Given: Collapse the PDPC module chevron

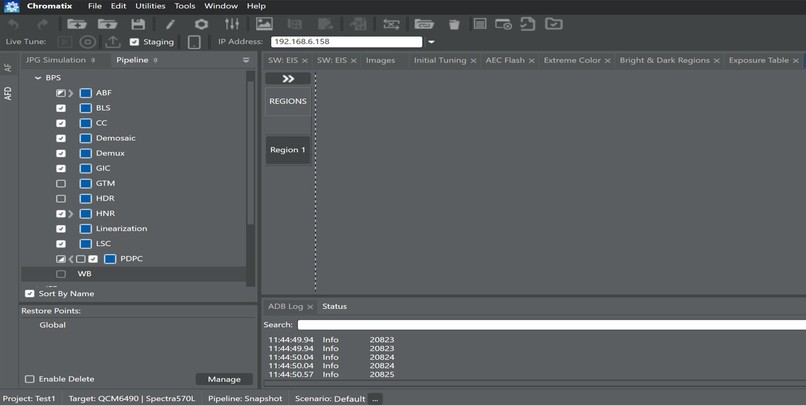Looking at the screenshot, I should (71, 259).
